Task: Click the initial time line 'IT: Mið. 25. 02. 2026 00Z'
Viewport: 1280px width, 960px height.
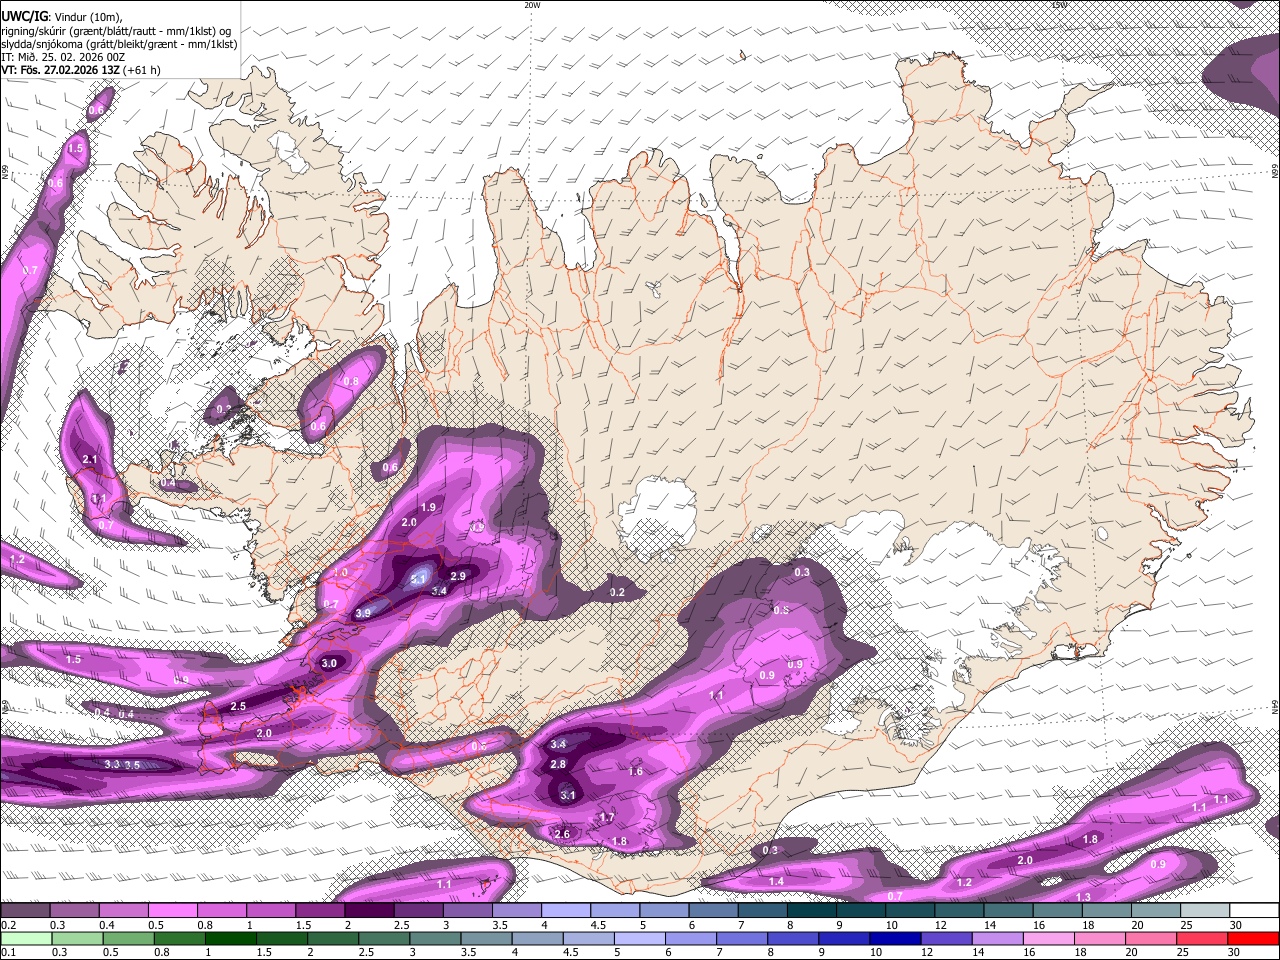Action: coord(62,57)
